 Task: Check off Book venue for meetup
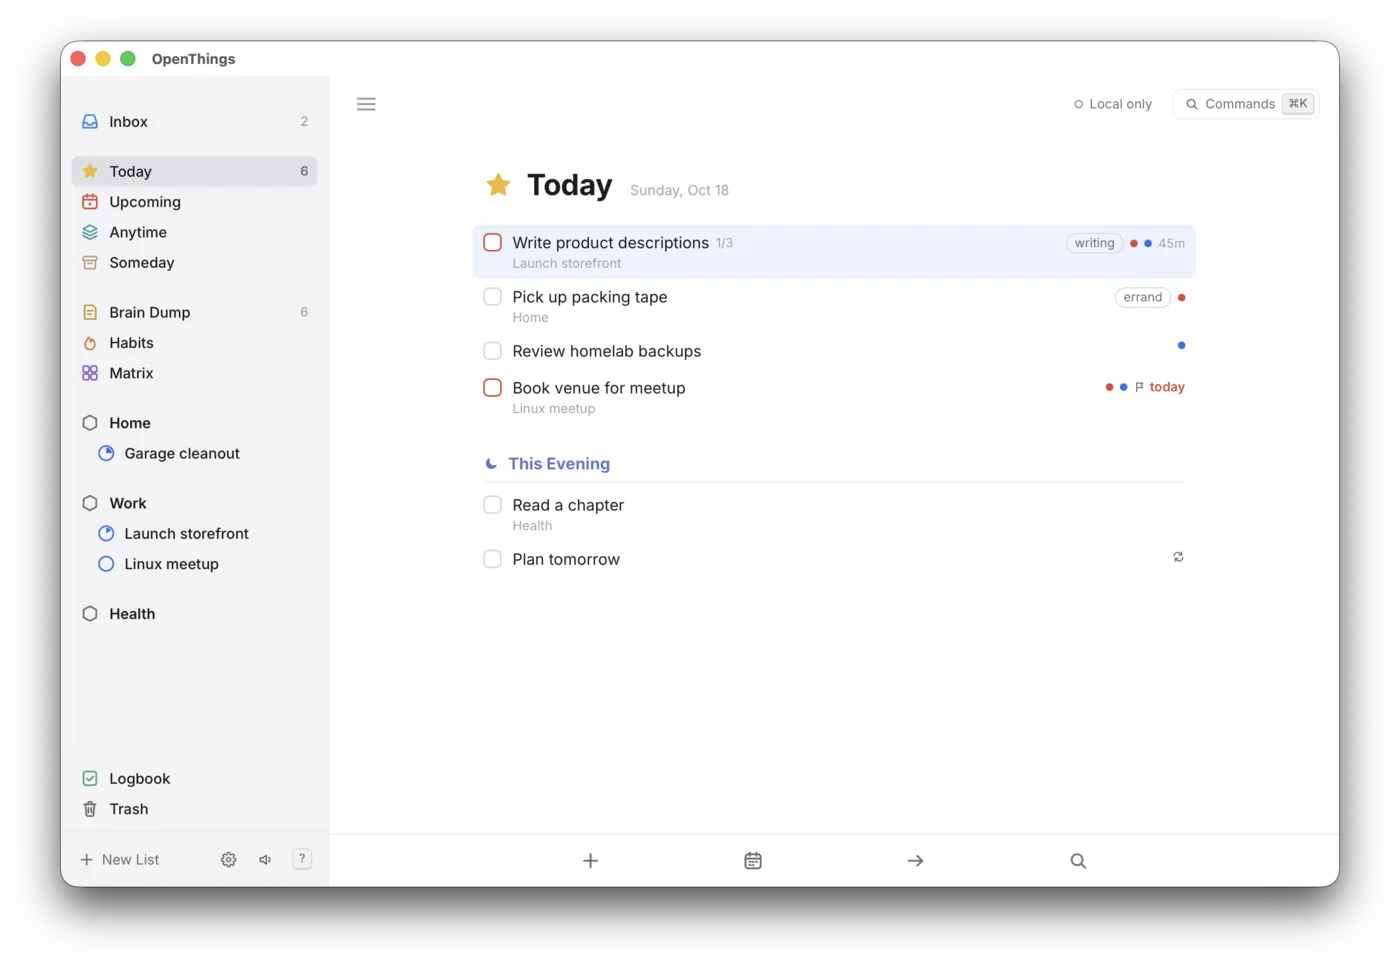coord(493,388)
